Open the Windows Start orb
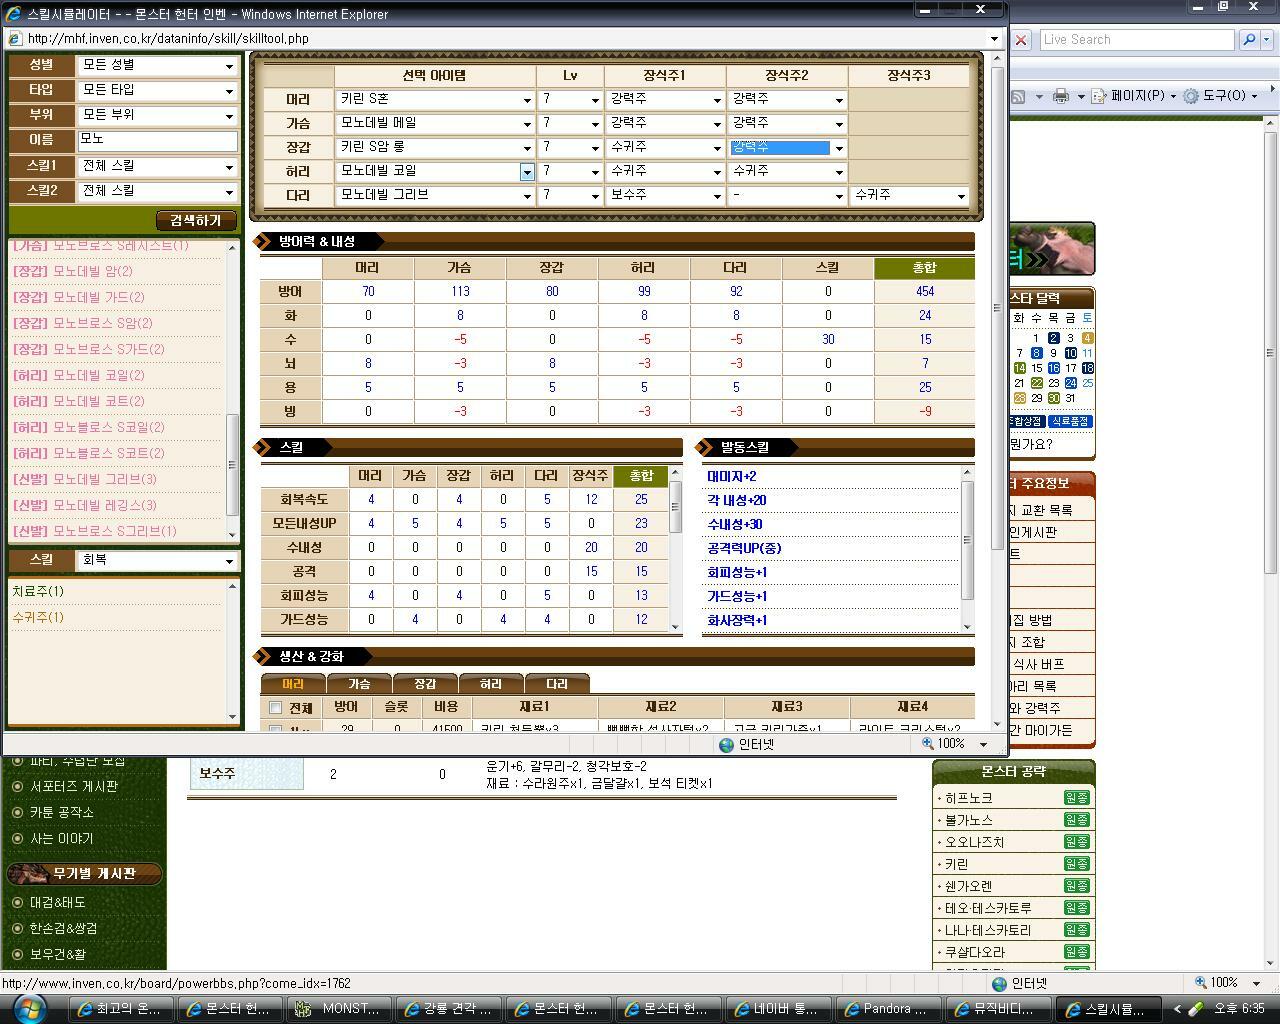The height and width of the screenshot is (1024, 1280). tap(27, 1007)
